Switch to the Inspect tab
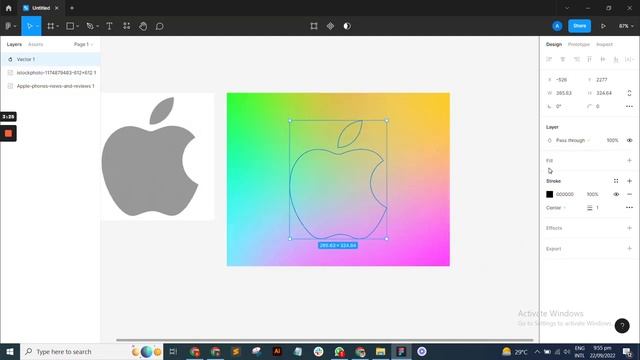 coord(604,44)
